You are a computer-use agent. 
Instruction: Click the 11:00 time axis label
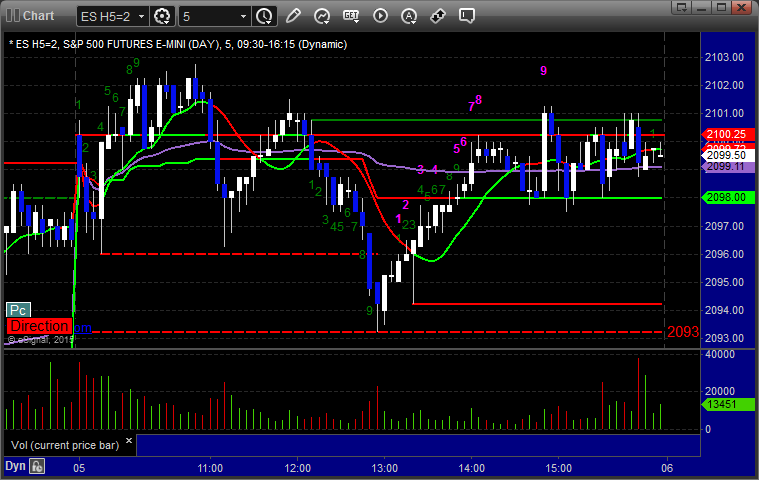(x=210, y=468)
